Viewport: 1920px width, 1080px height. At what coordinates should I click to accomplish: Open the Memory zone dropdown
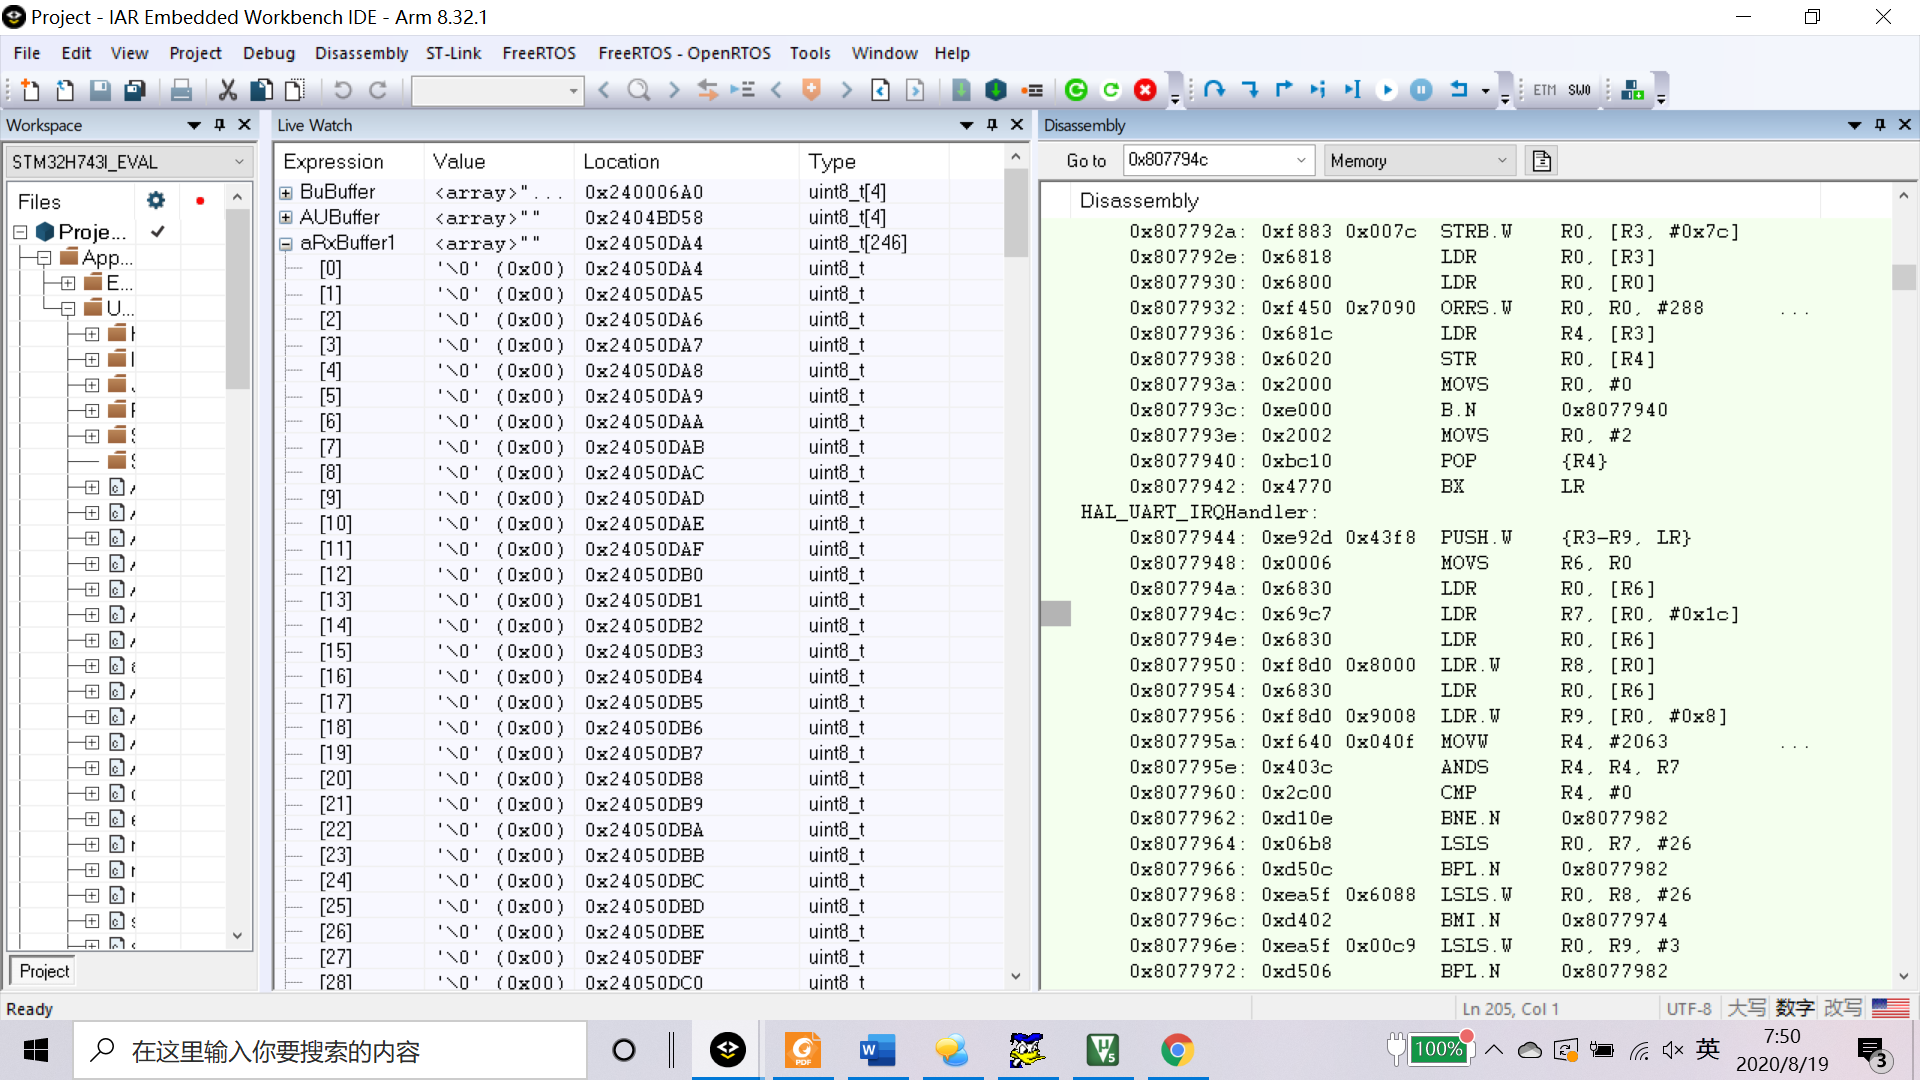(1501, 161)
